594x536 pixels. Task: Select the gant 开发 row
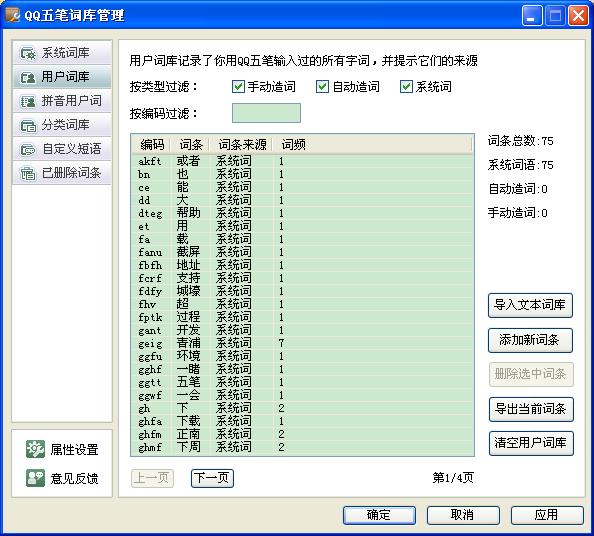click(303, 330)
